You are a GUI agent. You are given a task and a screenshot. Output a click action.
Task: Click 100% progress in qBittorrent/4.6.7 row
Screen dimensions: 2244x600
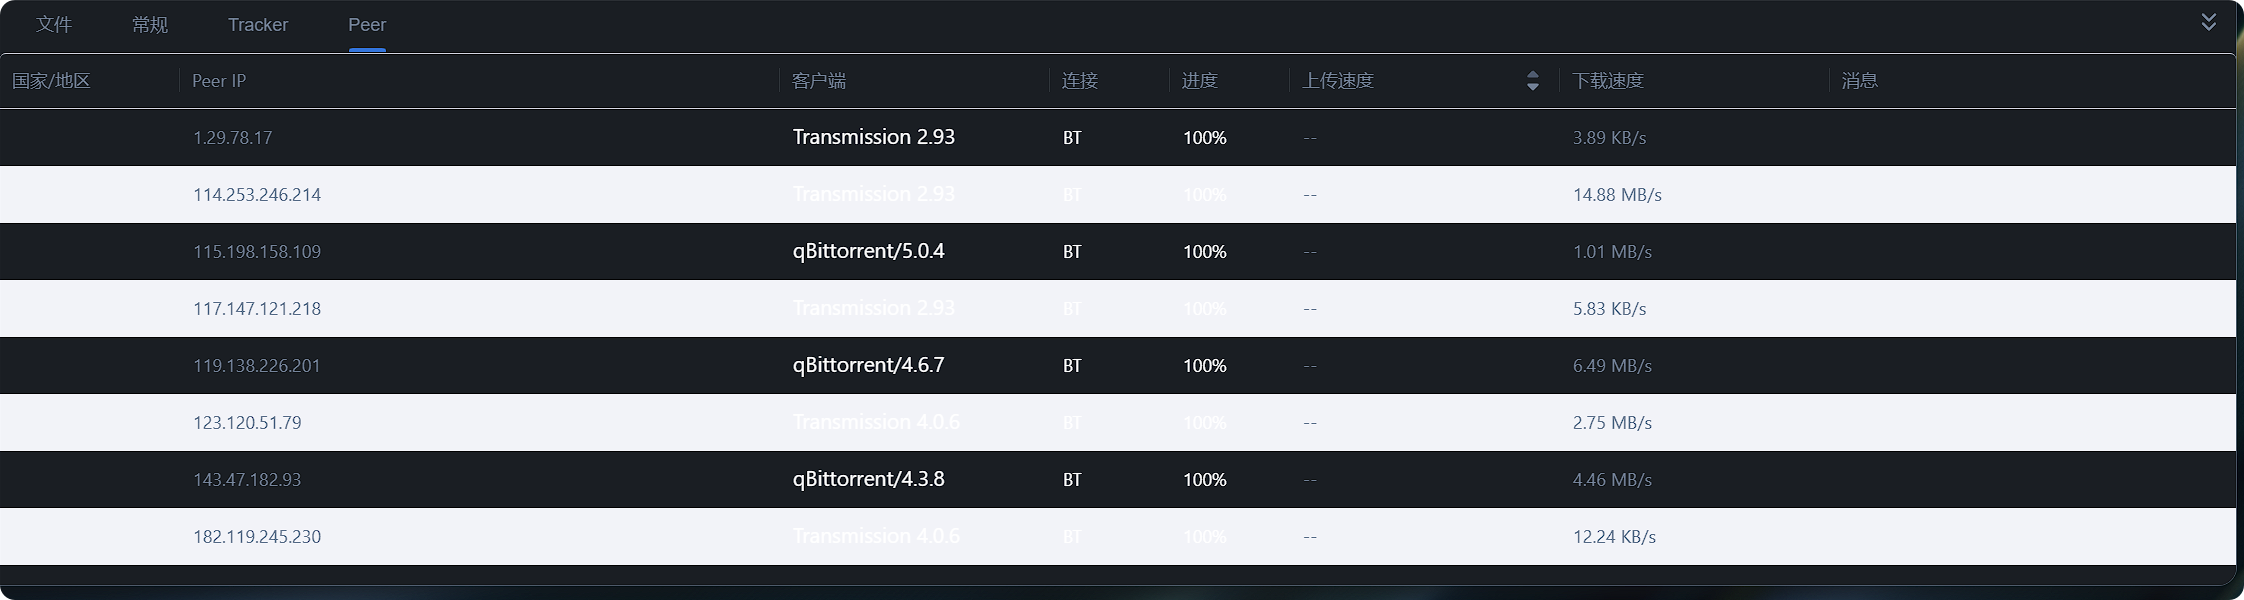[1205, 366]
